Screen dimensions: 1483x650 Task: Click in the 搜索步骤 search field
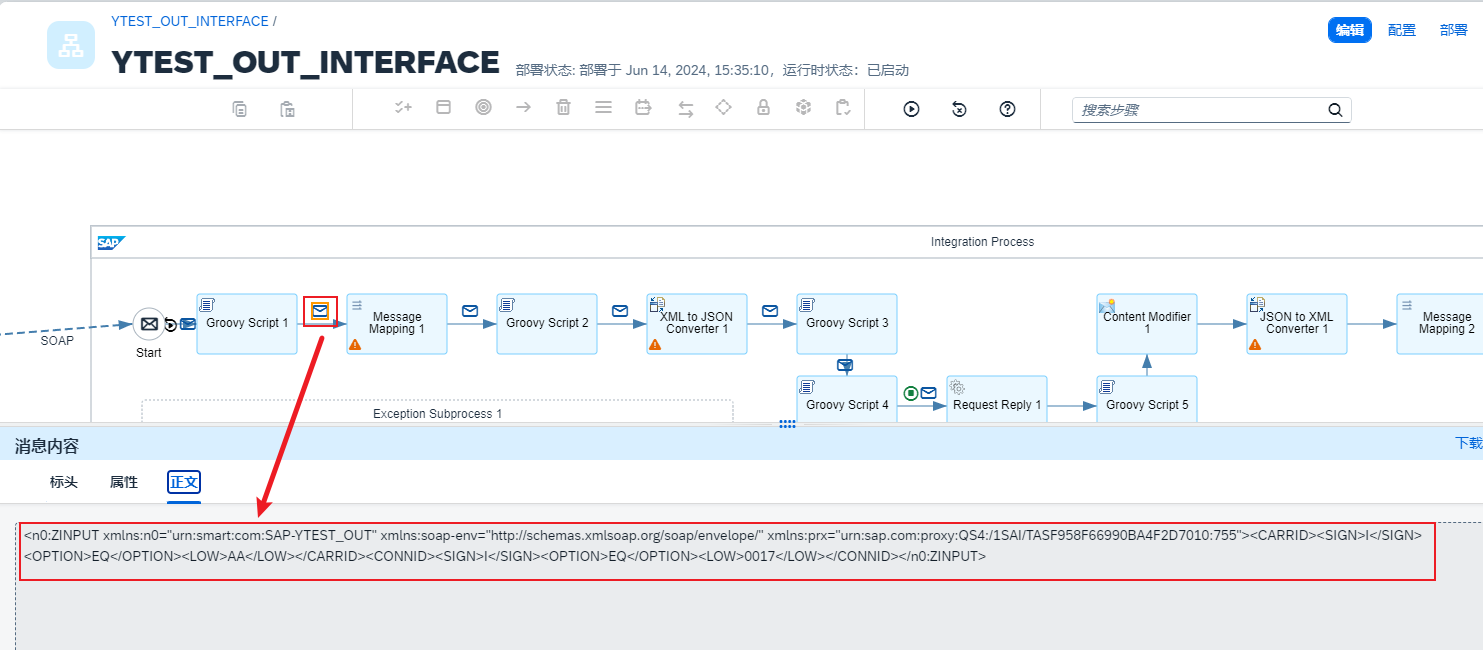[x=1198, y=110]
